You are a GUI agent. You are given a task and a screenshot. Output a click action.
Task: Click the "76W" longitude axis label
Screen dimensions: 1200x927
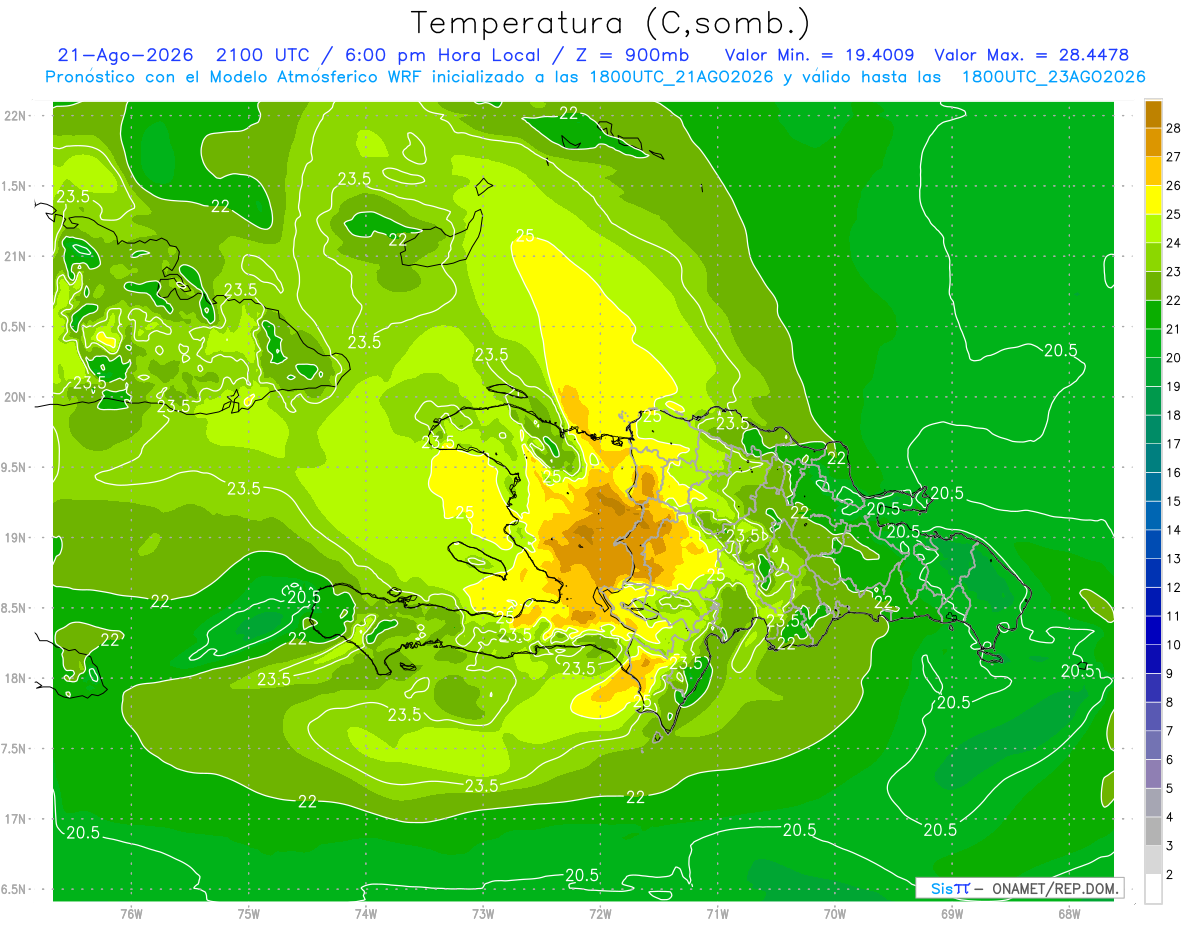coord(131,913)
